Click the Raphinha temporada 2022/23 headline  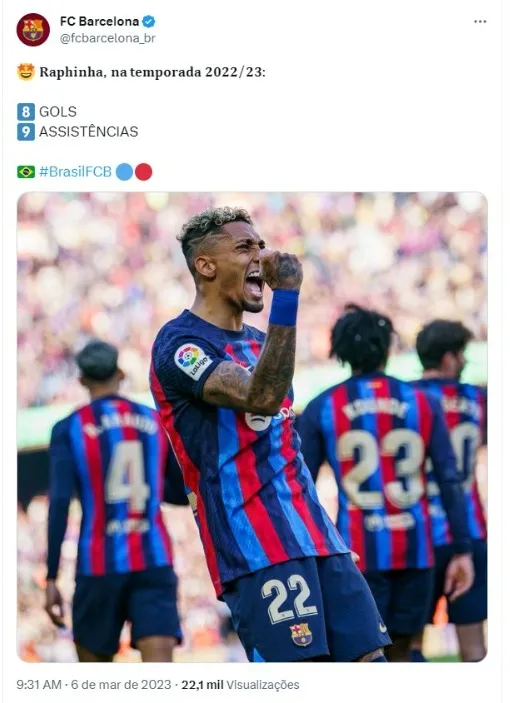(x=152, y=72)
